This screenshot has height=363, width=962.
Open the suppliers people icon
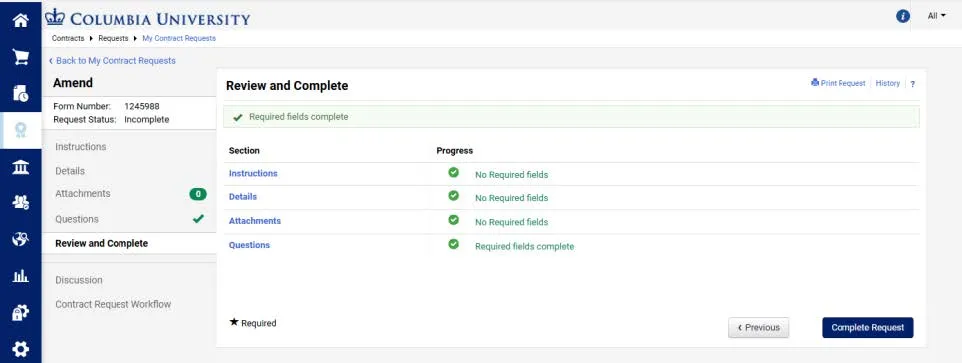tap(20, 203)
